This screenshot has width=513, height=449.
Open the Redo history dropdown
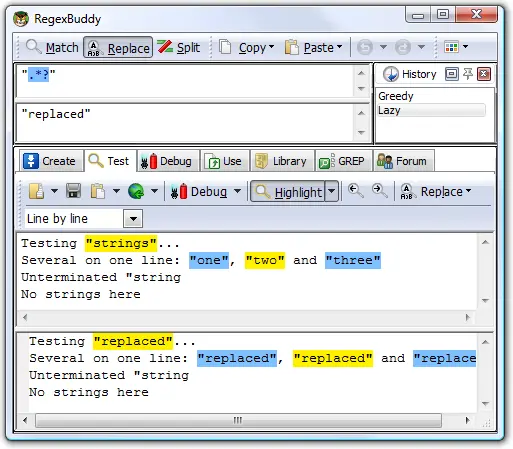click(x=421, y=47)
